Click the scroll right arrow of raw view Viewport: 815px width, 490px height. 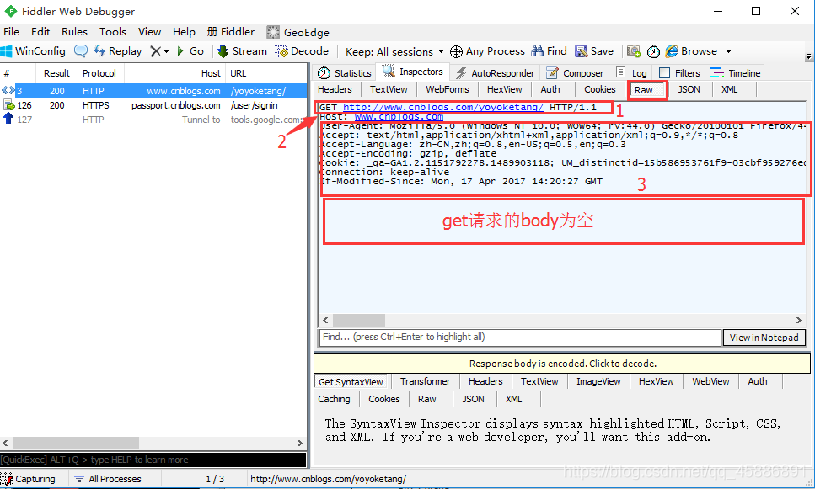[798, 320]
